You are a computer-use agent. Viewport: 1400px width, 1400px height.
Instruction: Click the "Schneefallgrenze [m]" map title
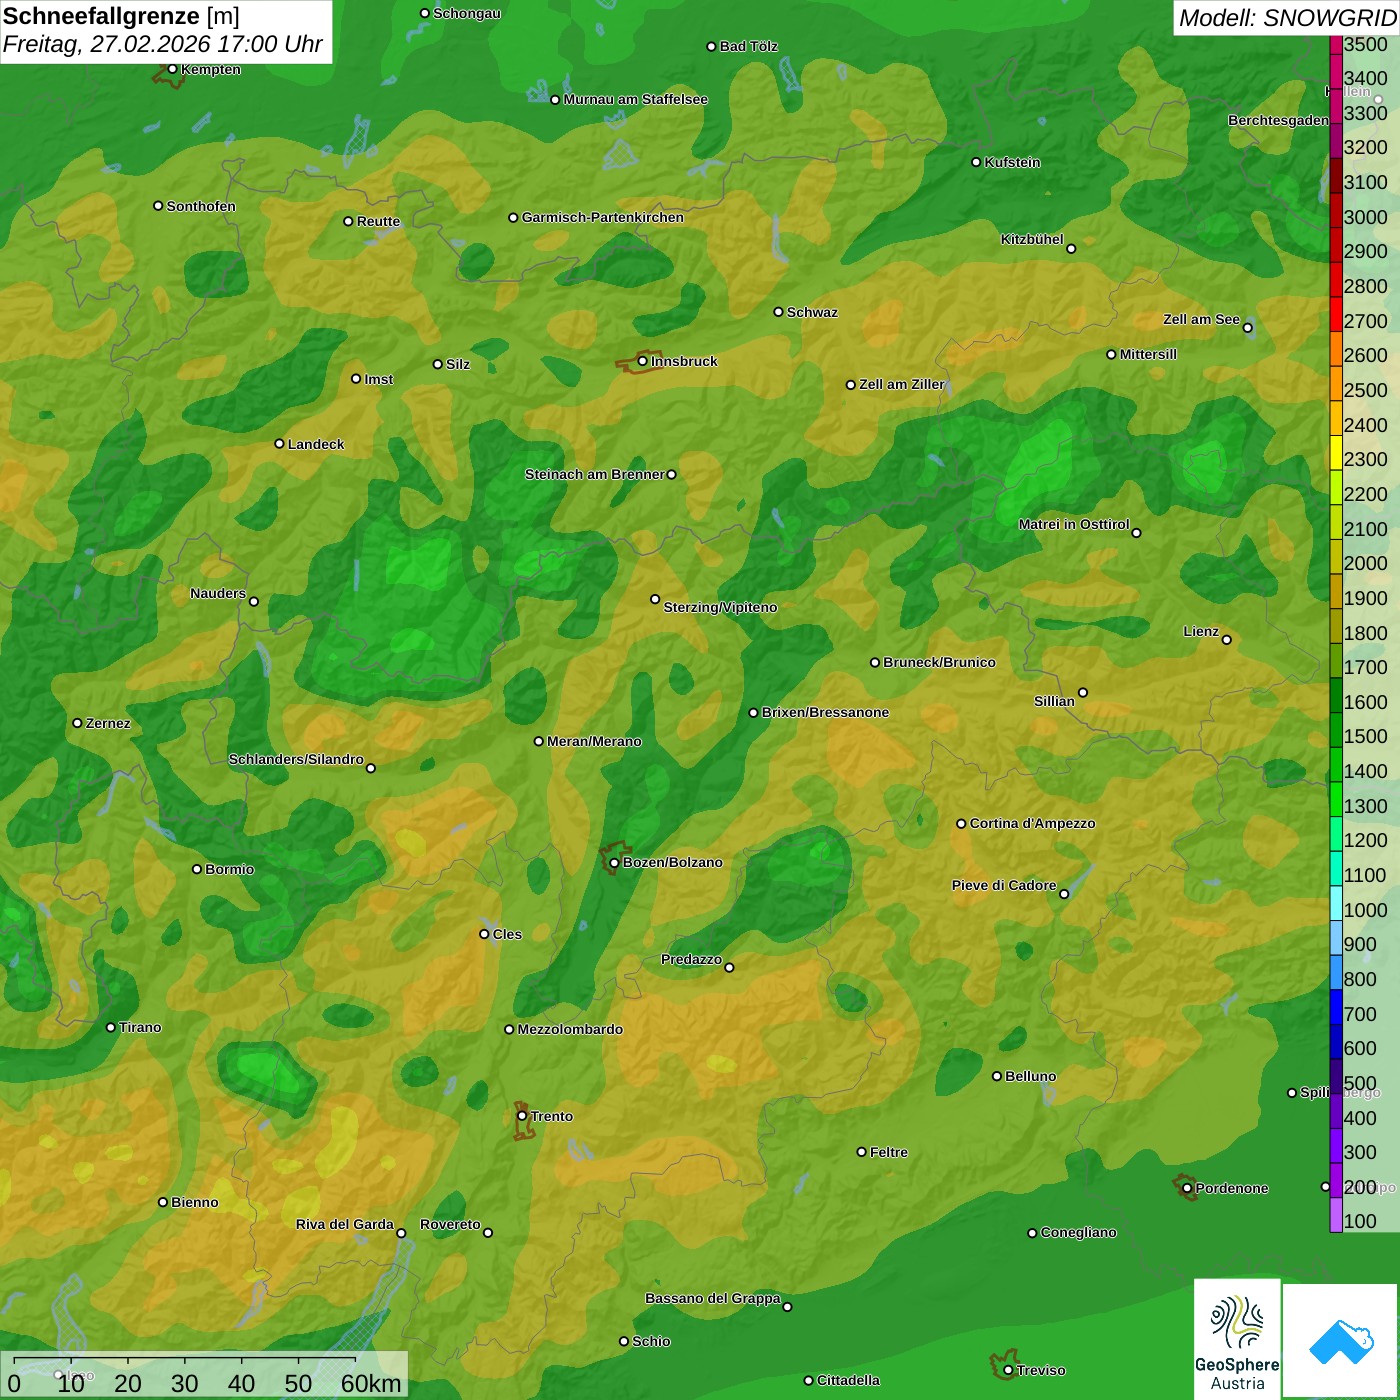point(122,17)
